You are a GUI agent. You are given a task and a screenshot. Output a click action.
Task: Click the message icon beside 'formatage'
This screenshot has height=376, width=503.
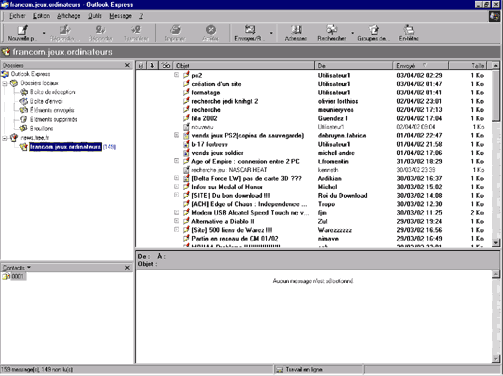point(186,92)
